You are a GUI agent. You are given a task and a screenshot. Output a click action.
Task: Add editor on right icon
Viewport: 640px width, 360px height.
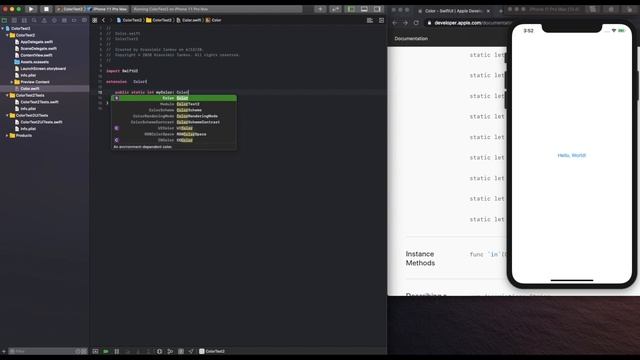[x=381, y=20]
